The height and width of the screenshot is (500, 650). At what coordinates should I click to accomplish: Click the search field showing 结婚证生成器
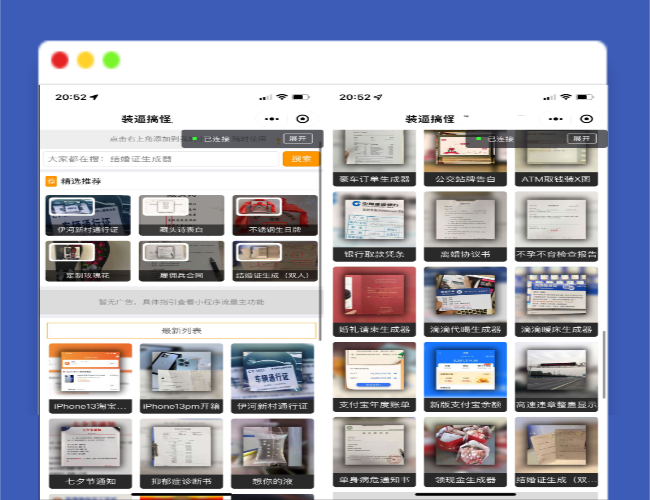161,159
